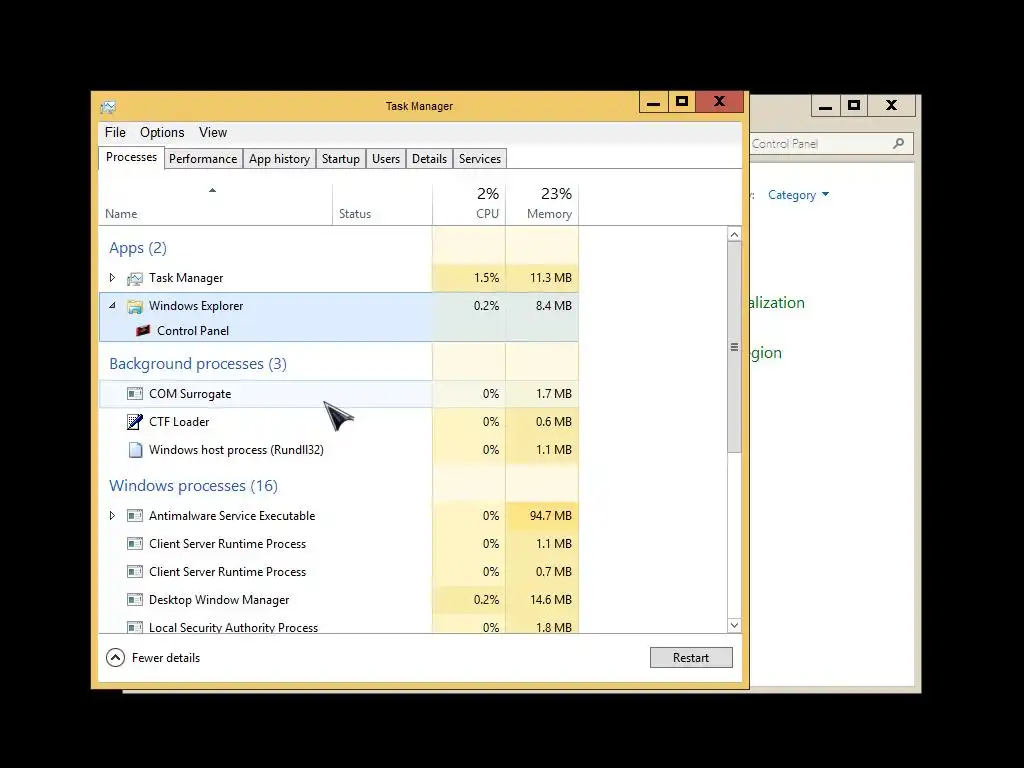The image size is (1024, 768).
Task: Open the Options menu
Action: pos(162,133)
